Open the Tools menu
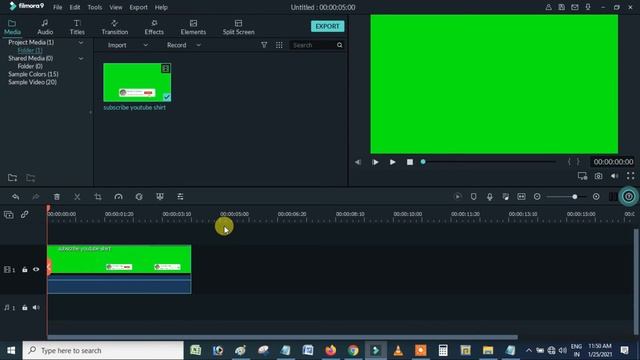640x360 pixels. point(95,7)
